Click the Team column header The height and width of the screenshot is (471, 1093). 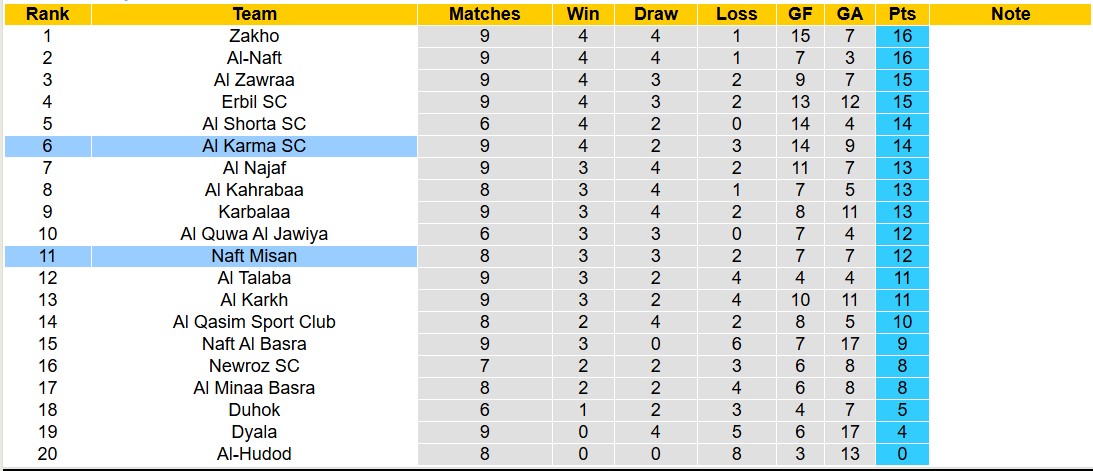(x=254, y=14)
